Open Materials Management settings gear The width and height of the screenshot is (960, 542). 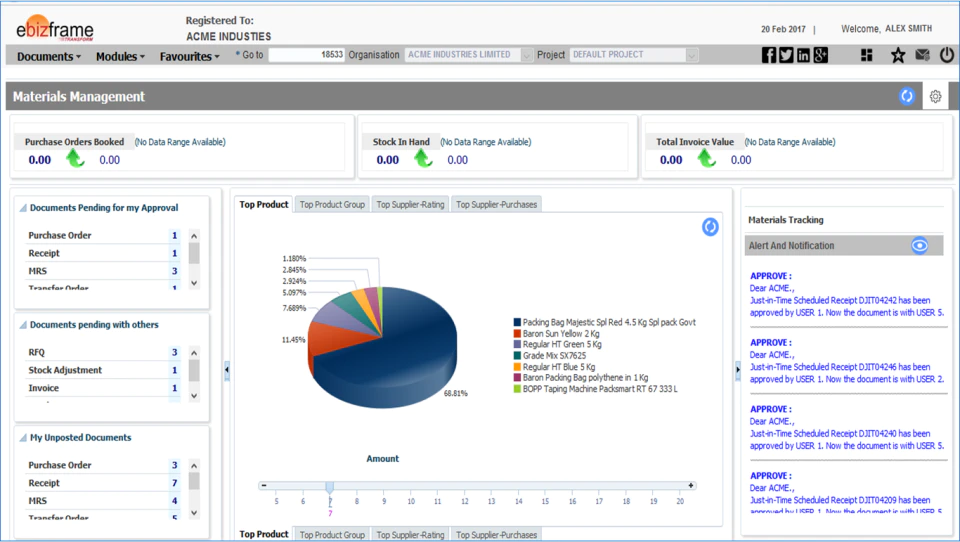point(935,96)
